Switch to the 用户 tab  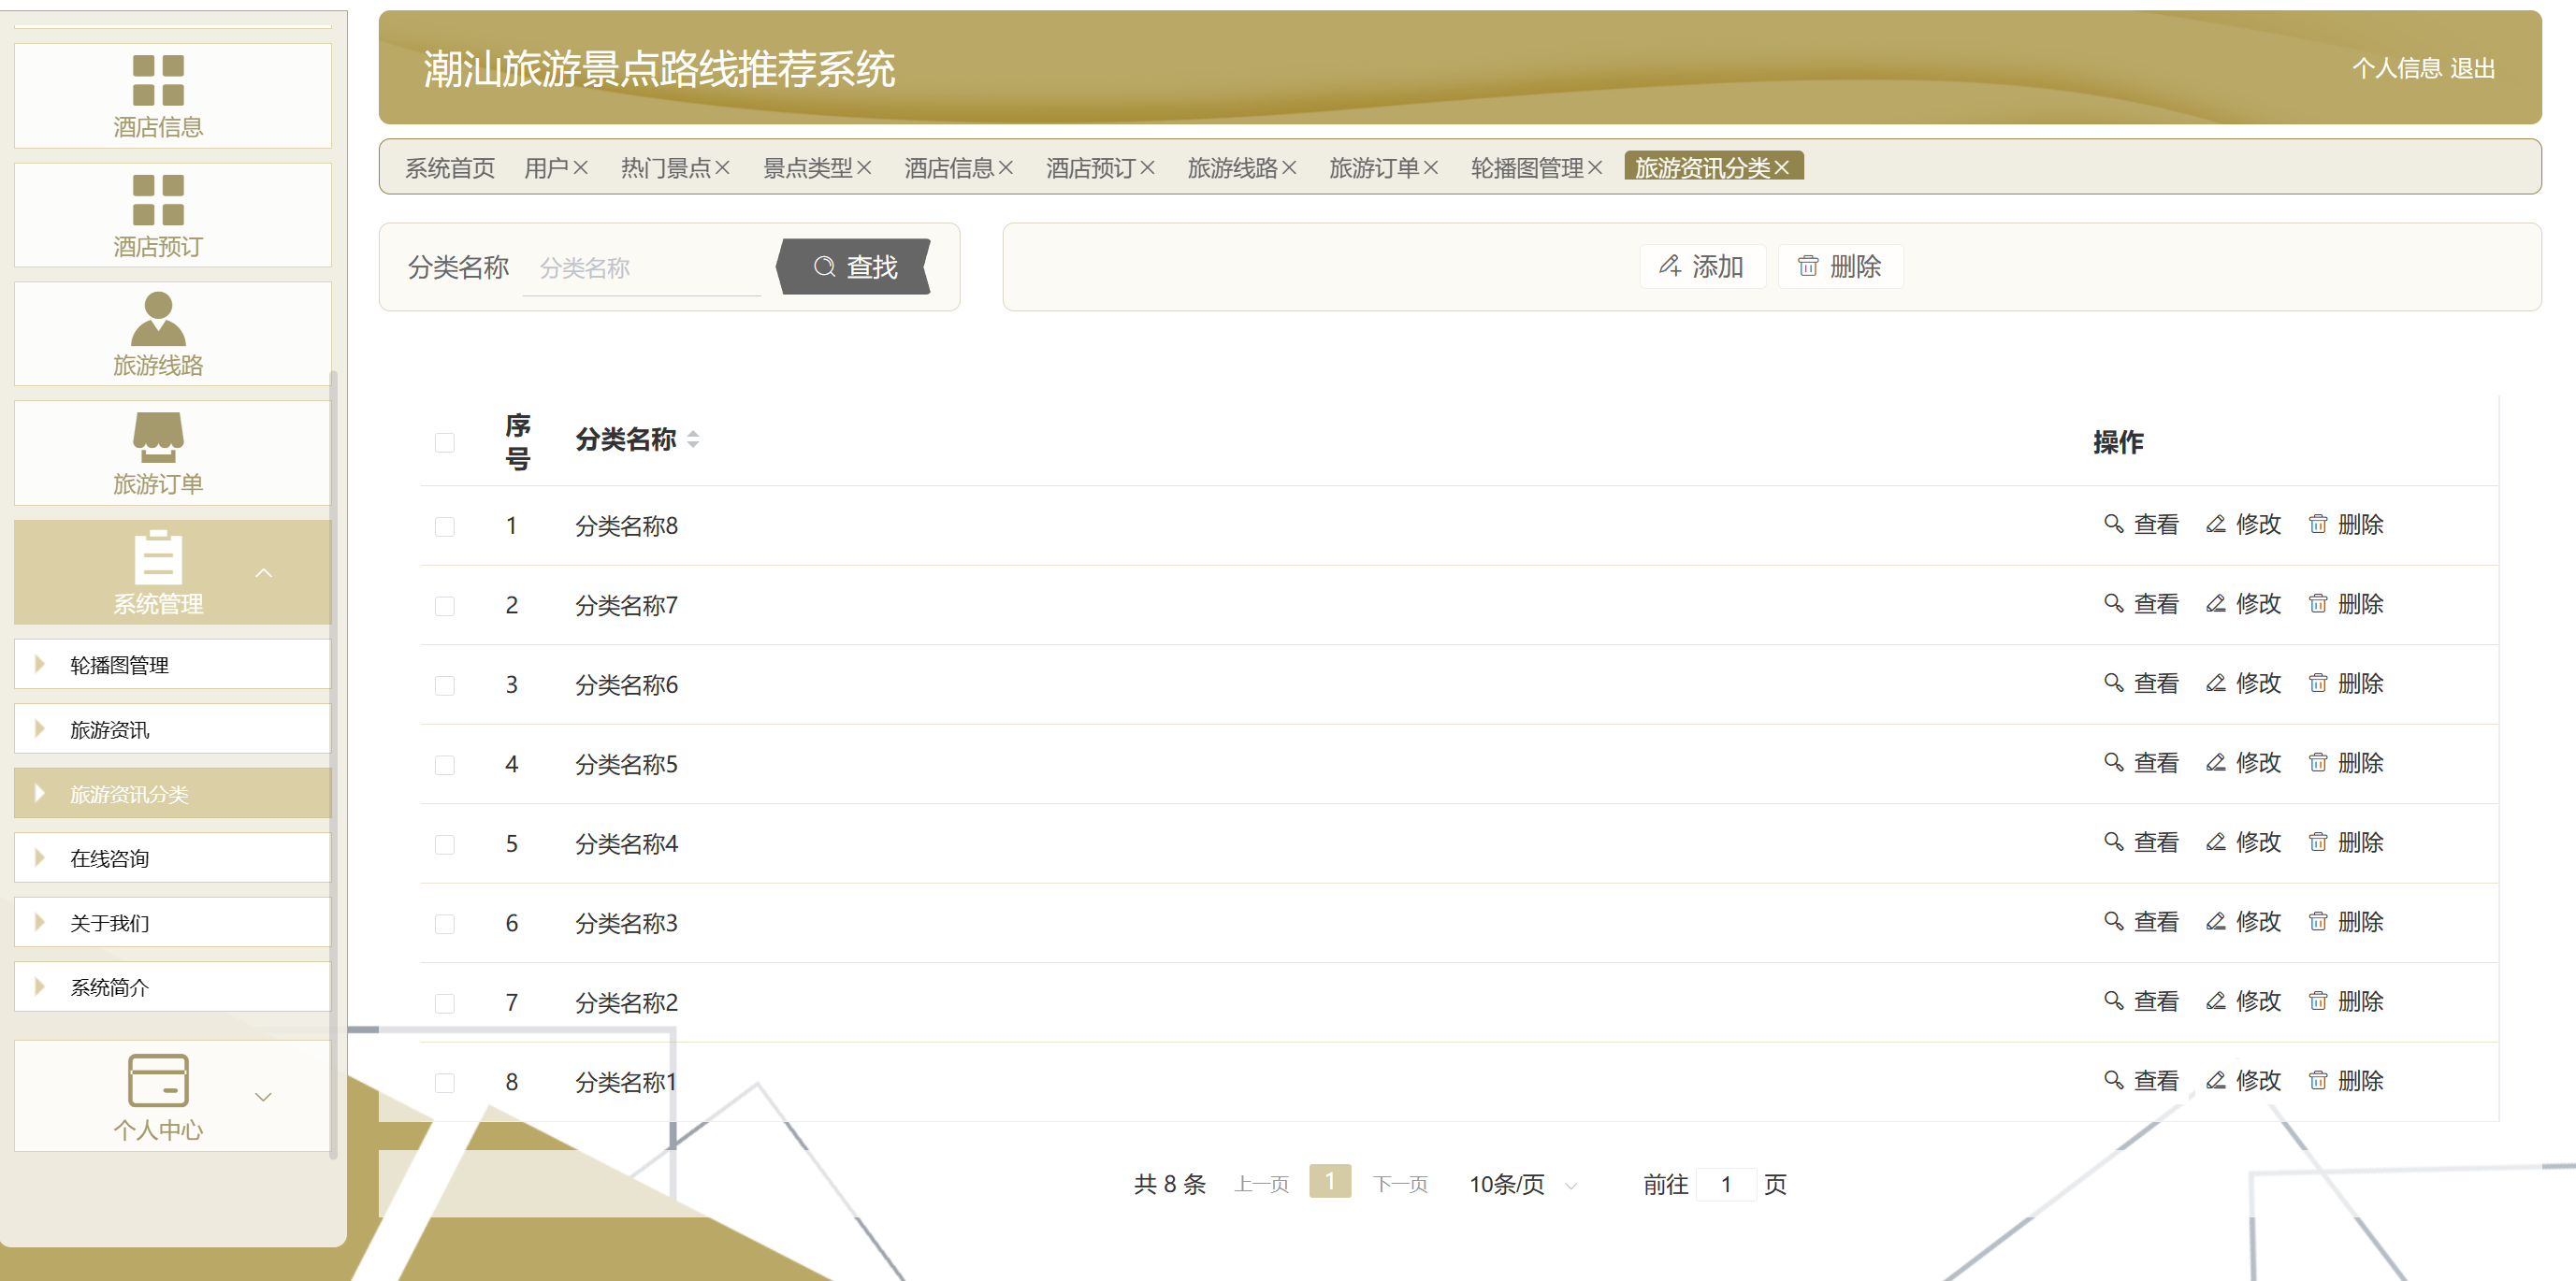[x=546, y=168]
